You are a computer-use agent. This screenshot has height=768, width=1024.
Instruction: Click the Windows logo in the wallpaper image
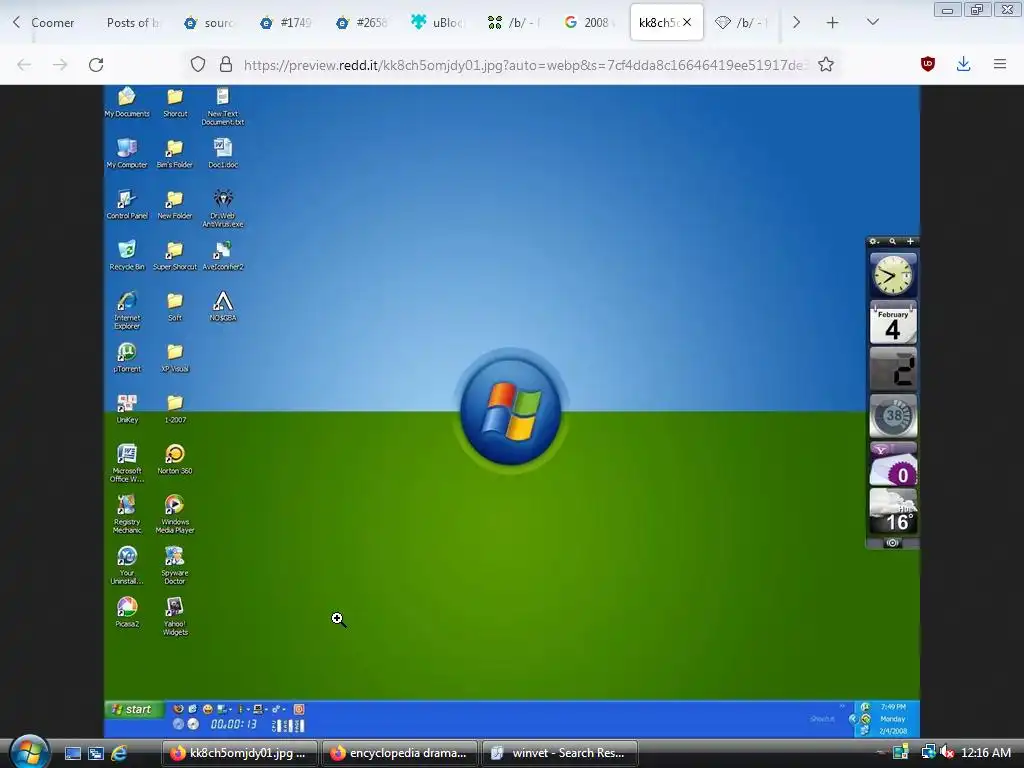pos(511,409)
